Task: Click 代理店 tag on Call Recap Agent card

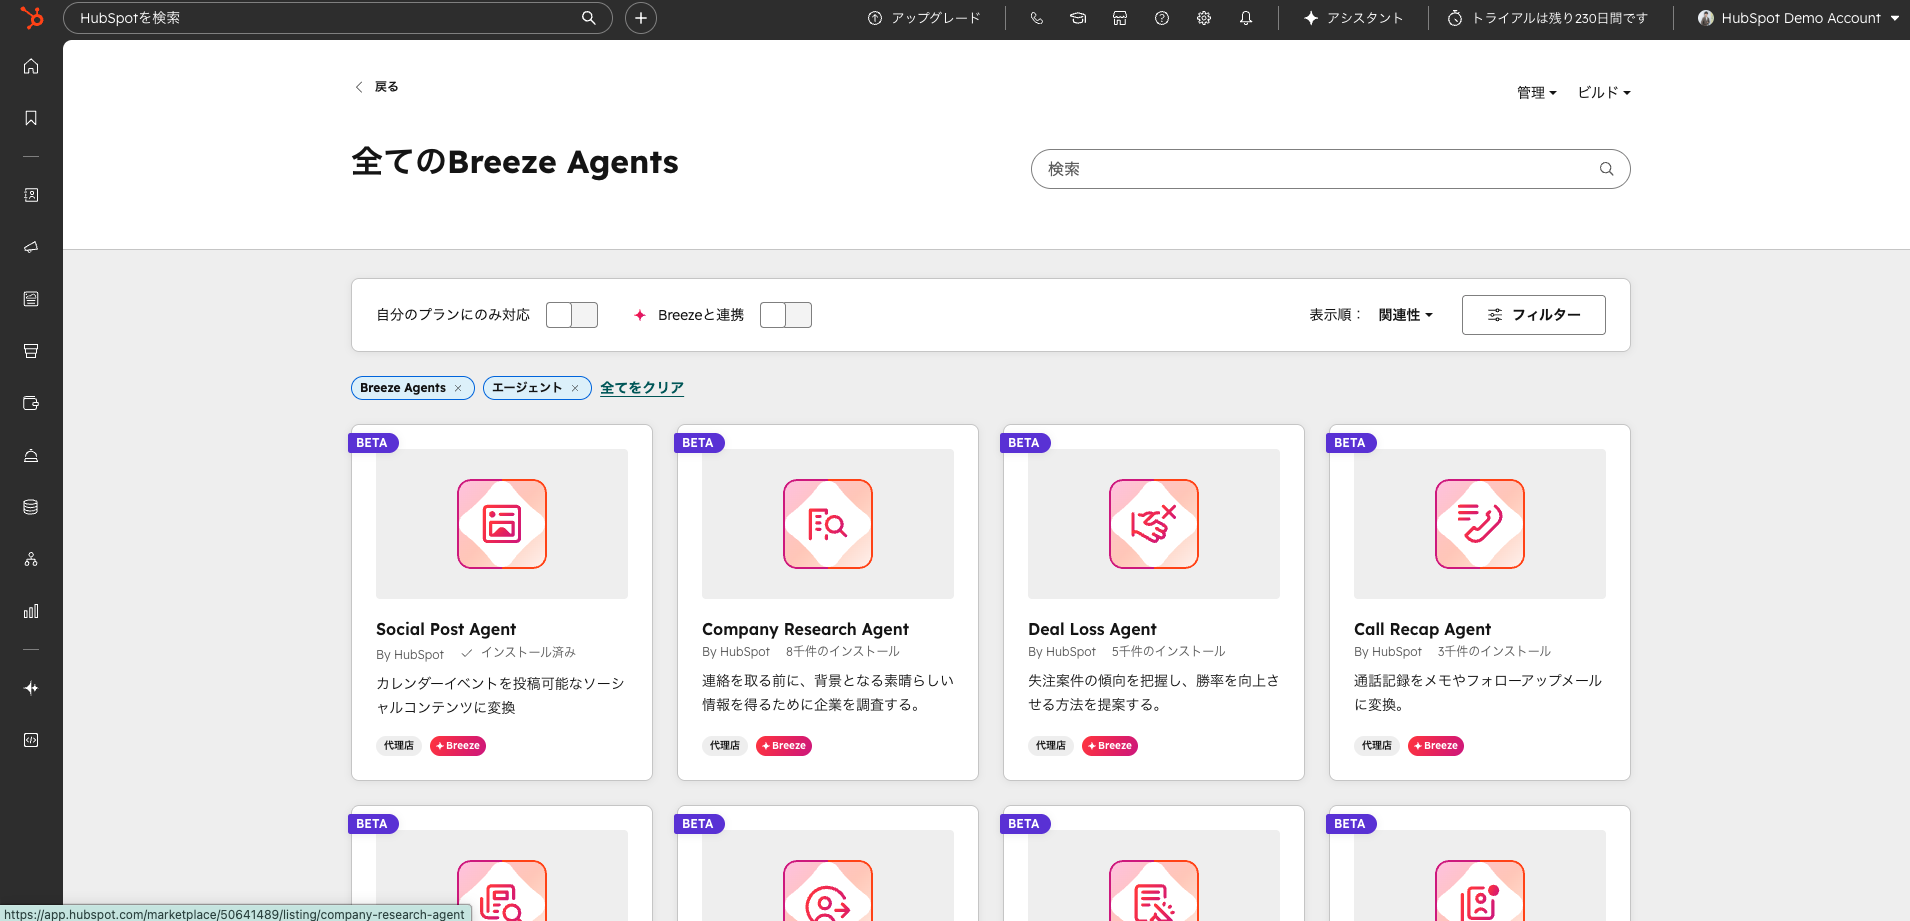Action: [x=1377, y=746]
